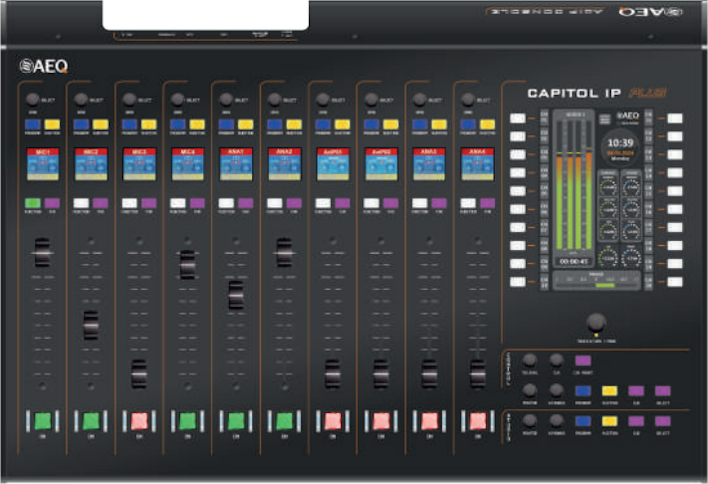Screen dimensions: 708x484
Task: Turn on red ON button for MIC3
Action: (140, 421)
